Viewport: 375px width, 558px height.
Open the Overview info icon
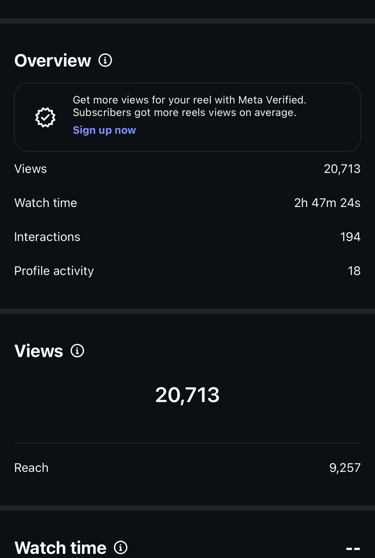(105, 60)
